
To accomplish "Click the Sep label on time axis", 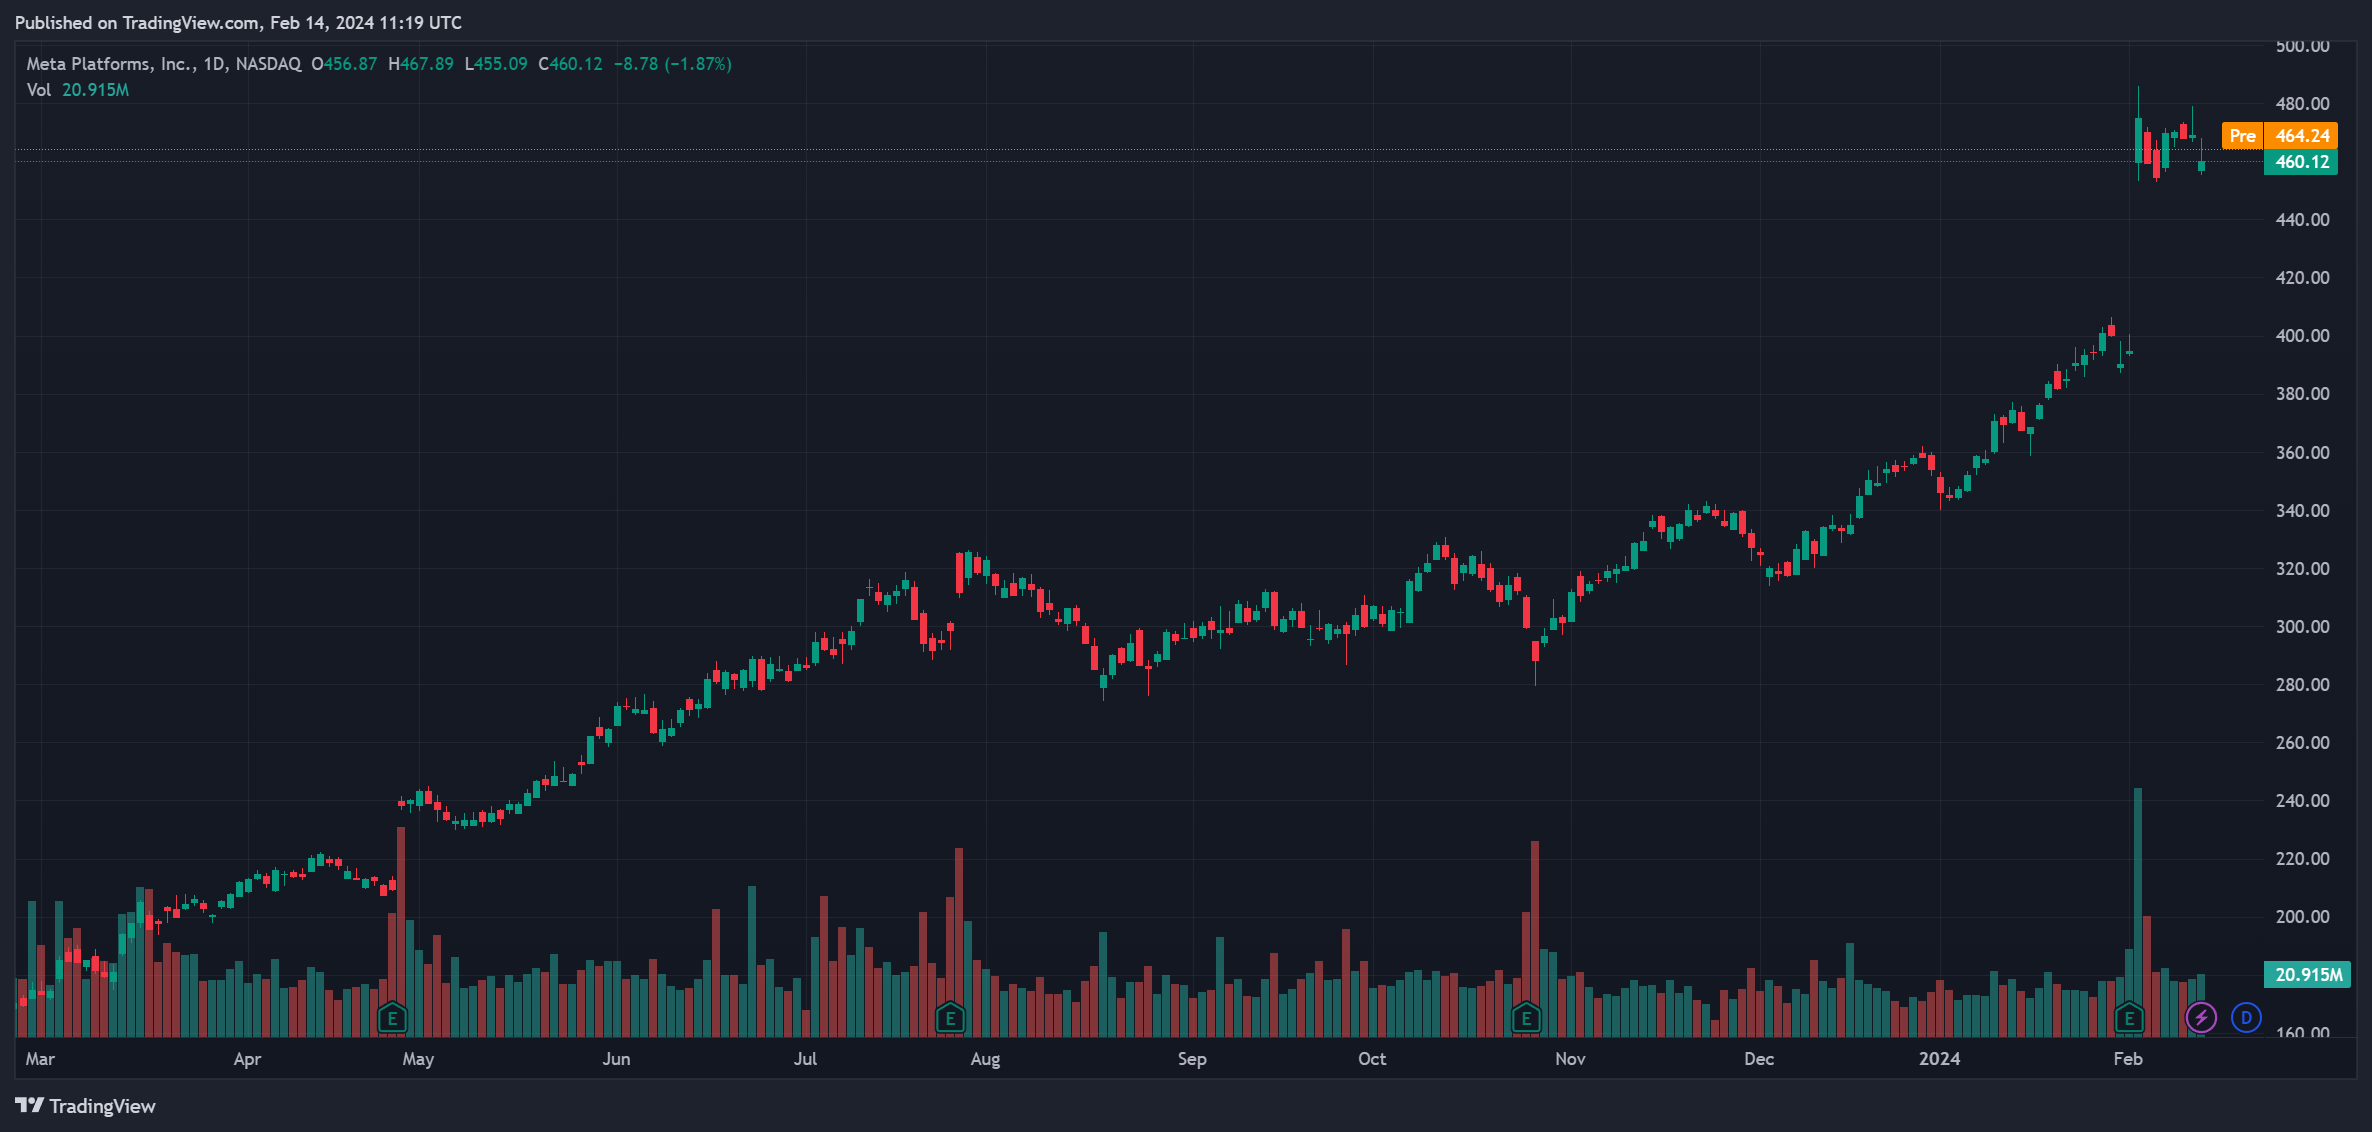I will tap(1192, 1059).
